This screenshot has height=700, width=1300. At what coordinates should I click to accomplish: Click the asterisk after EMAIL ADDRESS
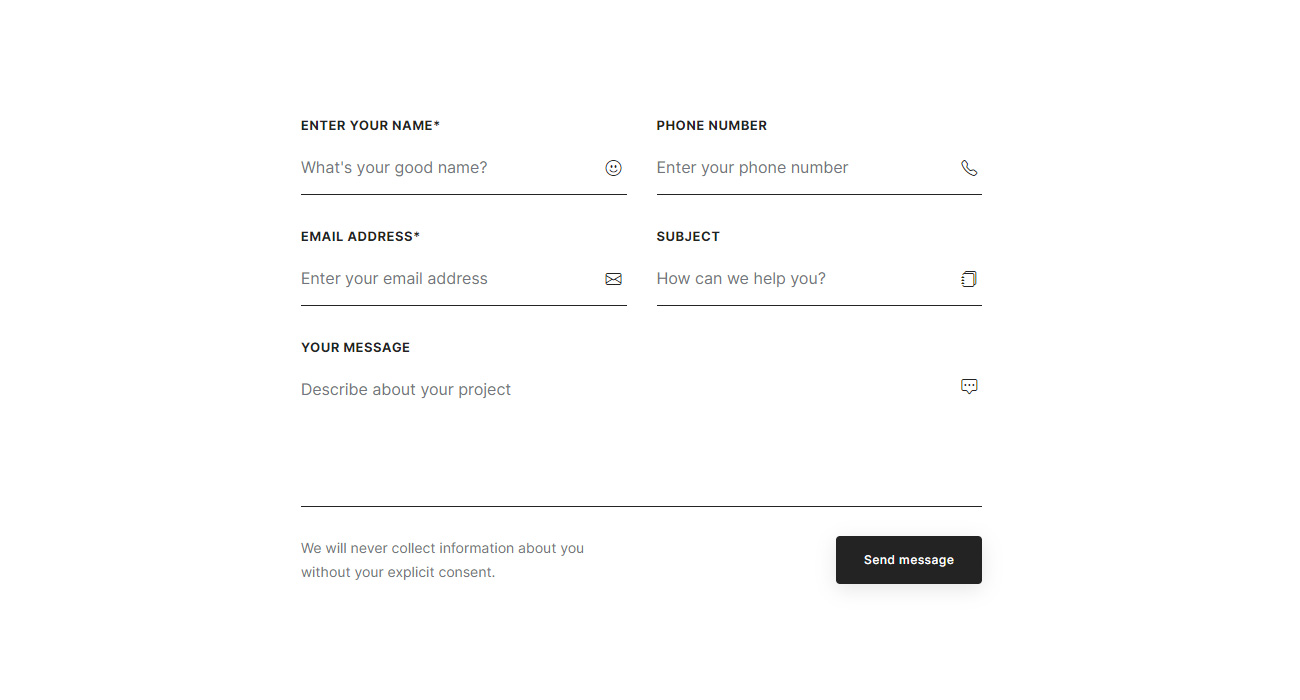[417, 236]
